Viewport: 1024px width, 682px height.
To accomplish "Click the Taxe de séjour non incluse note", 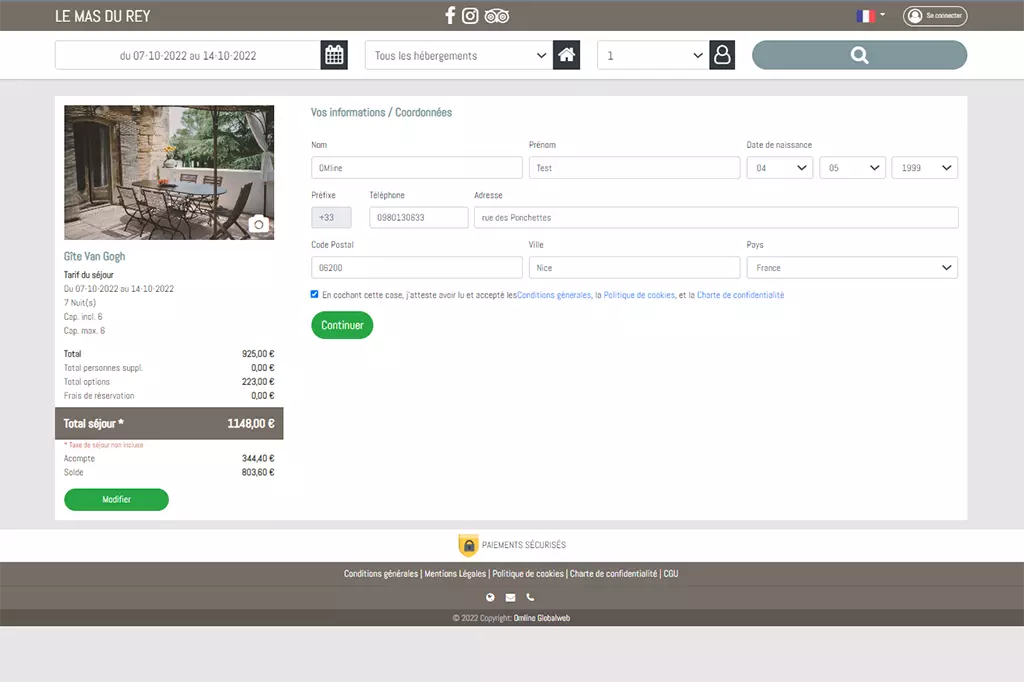I will click(104, 445).
